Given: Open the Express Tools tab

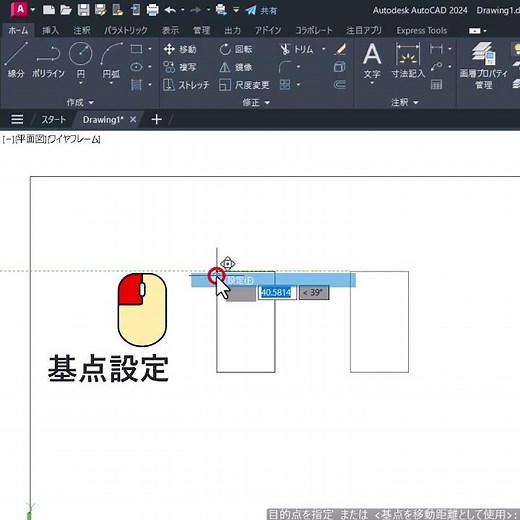Looking at the screenshot, I should click(x=422, y=31).
